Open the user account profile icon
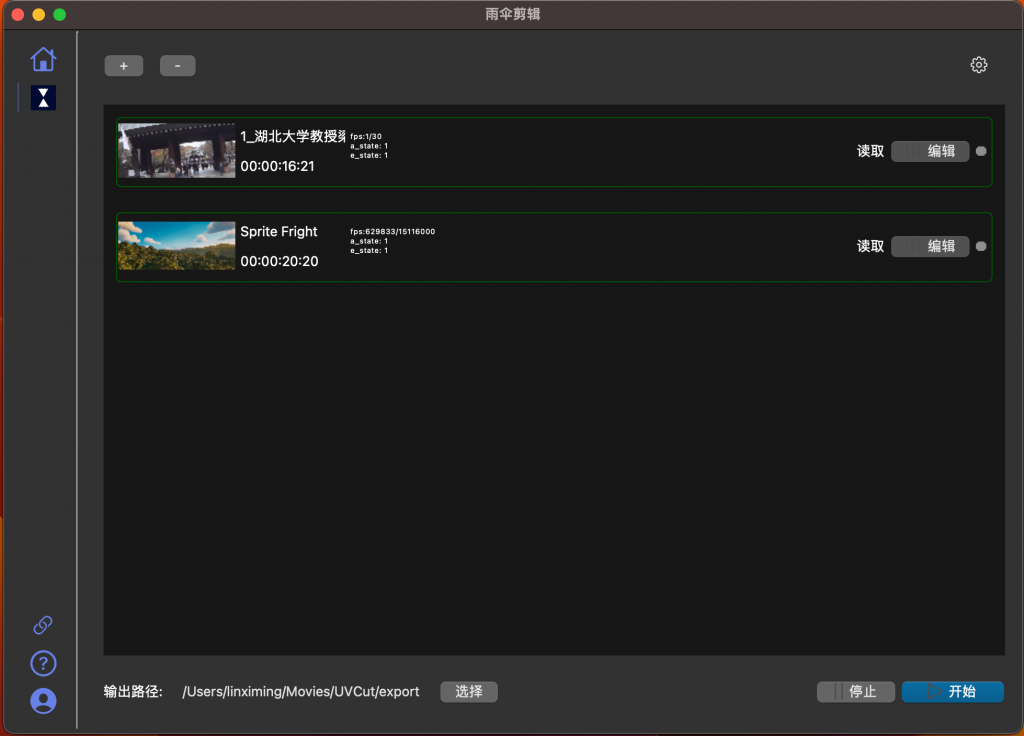This screenshot has width=1024, height=736. pos(43,701)
